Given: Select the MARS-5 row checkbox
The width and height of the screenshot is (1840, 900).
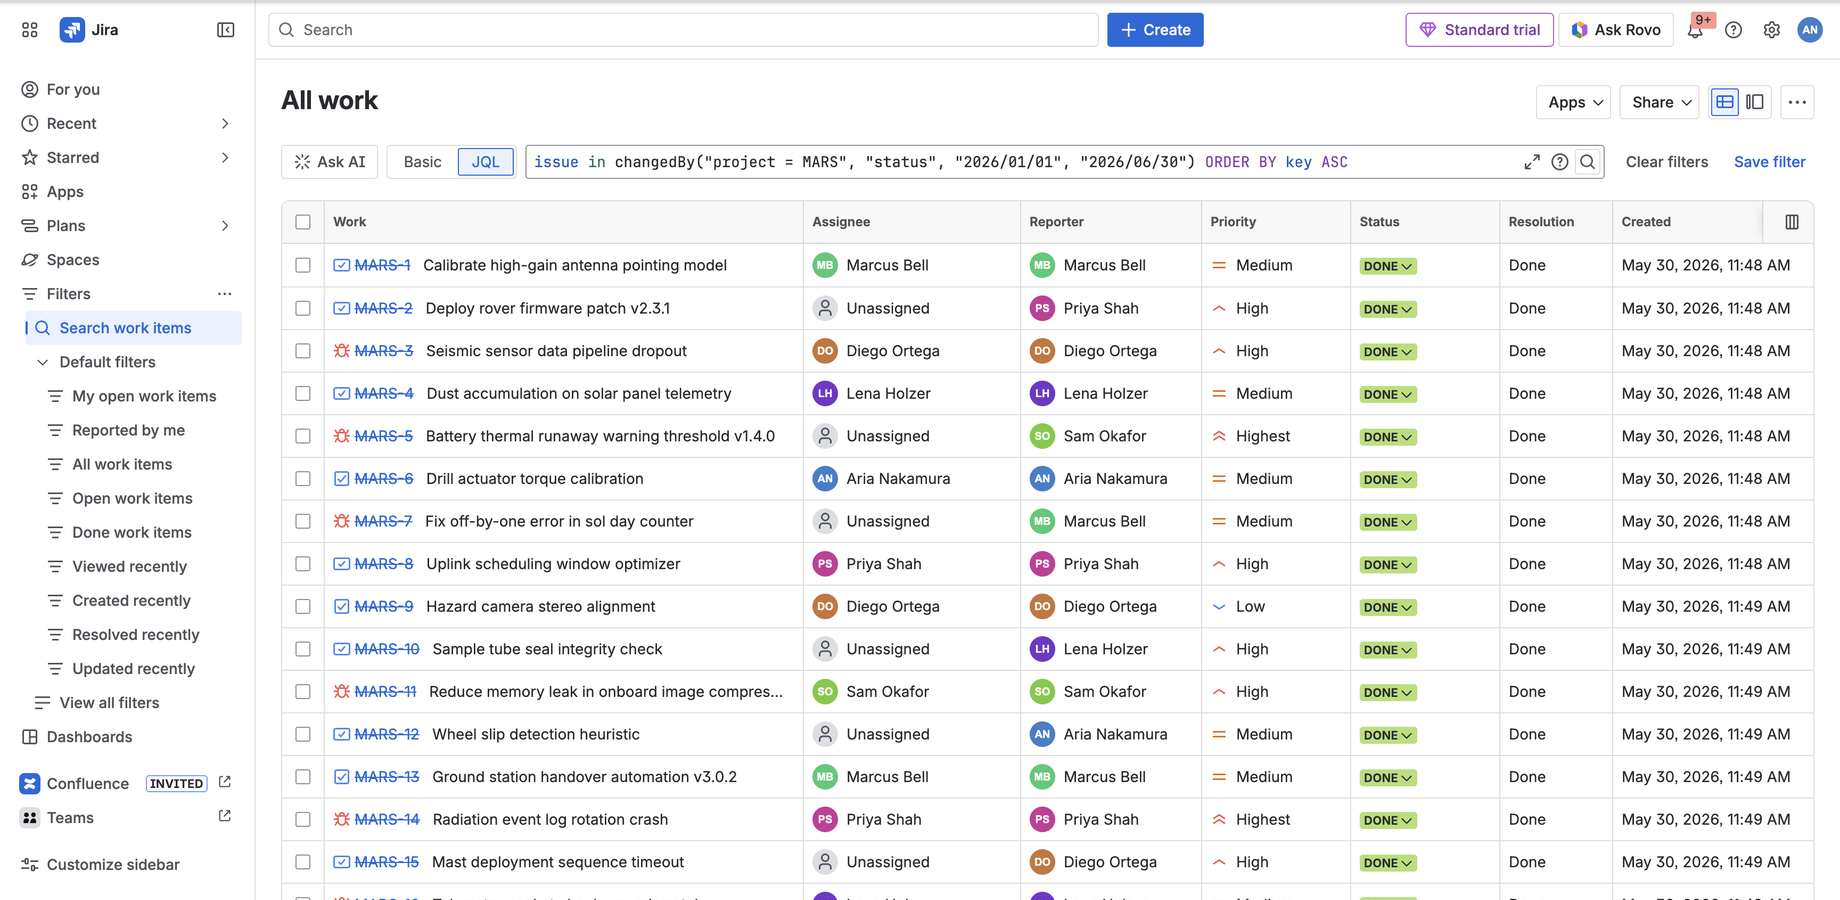Looking at the screenshot, I should coord(303,436).
